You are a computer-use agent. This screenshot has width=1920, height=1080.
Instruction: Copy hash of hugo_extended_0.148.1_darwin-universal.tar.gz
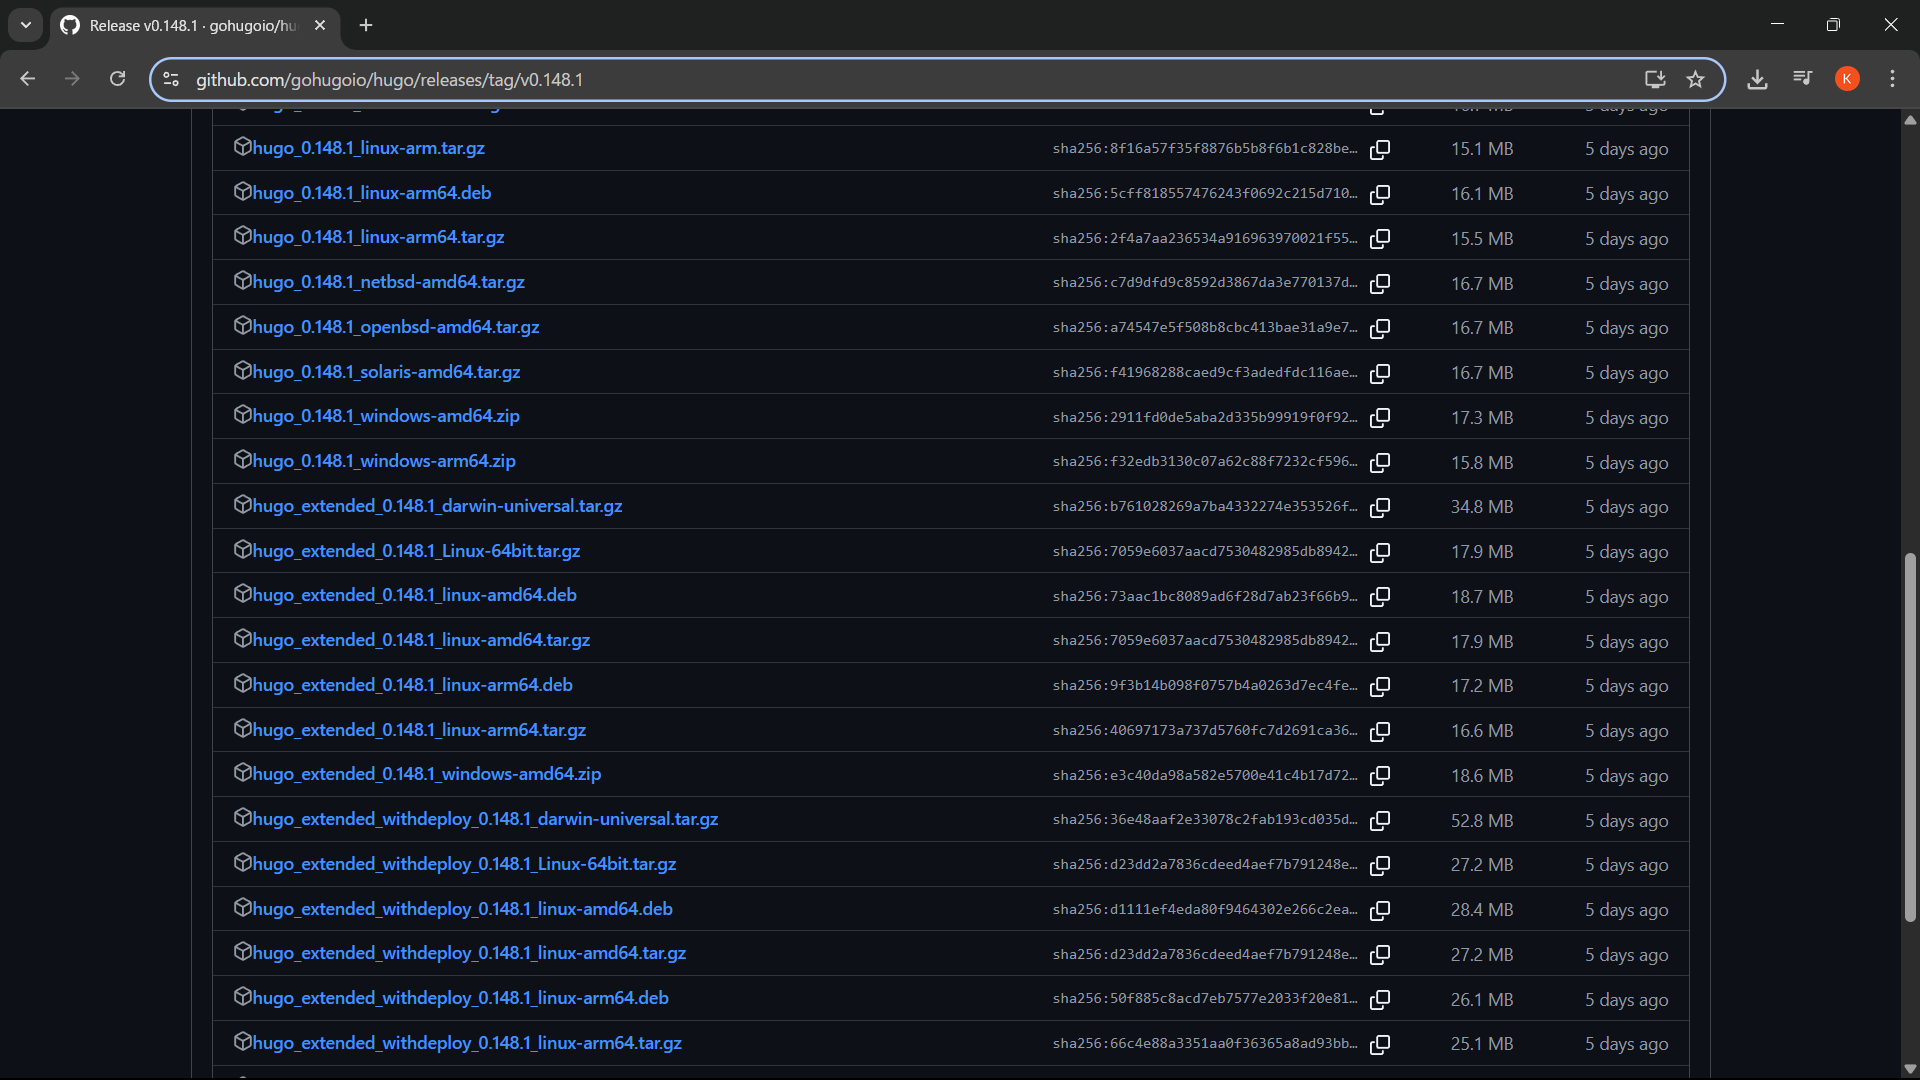(1380, 507)
